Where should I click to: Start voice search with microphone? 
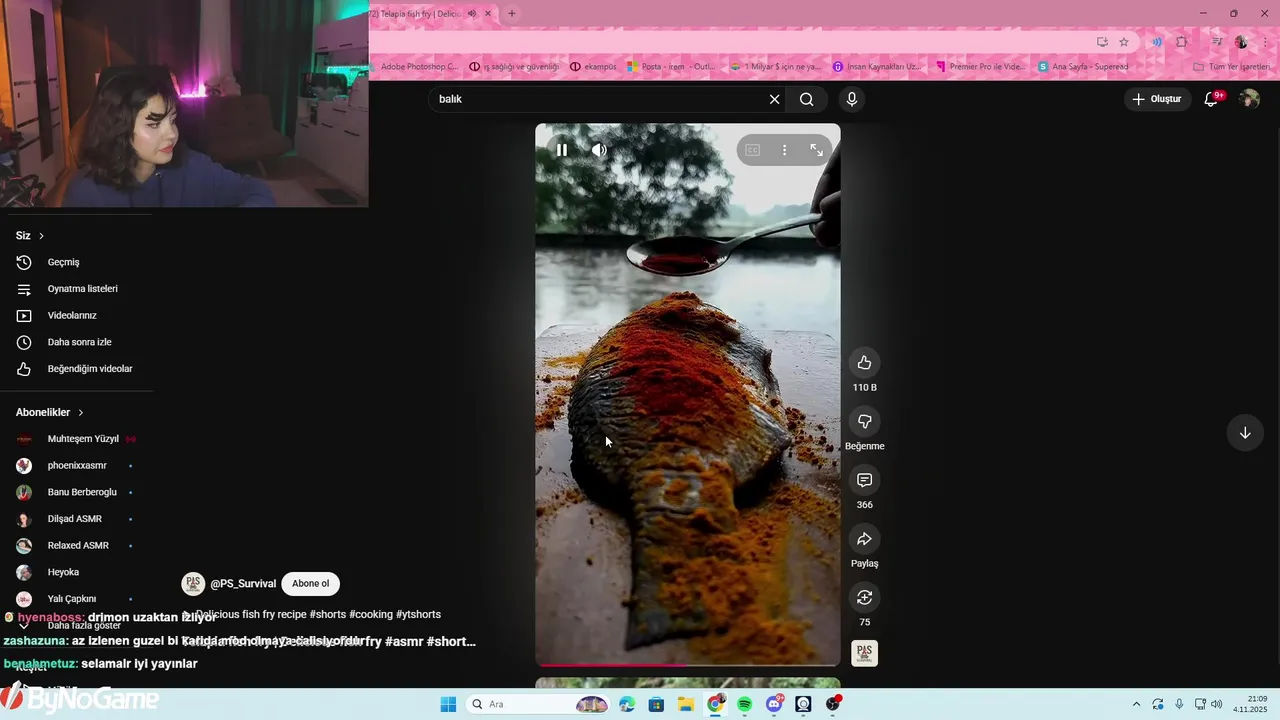point(852,99)
